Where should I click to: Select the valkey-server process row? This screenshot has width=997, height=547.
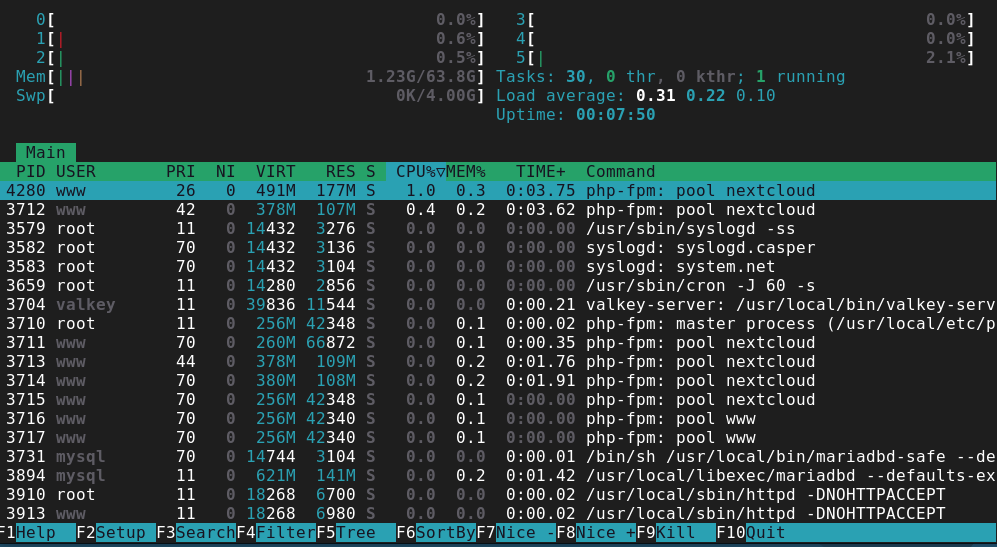(x=498, y=305)
